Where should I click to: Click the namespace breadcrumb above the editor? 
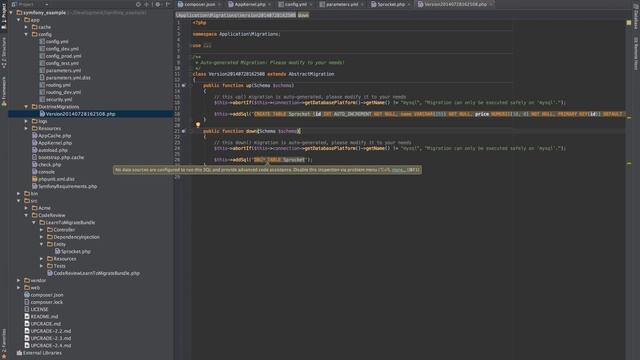click(x=236, y=15)
